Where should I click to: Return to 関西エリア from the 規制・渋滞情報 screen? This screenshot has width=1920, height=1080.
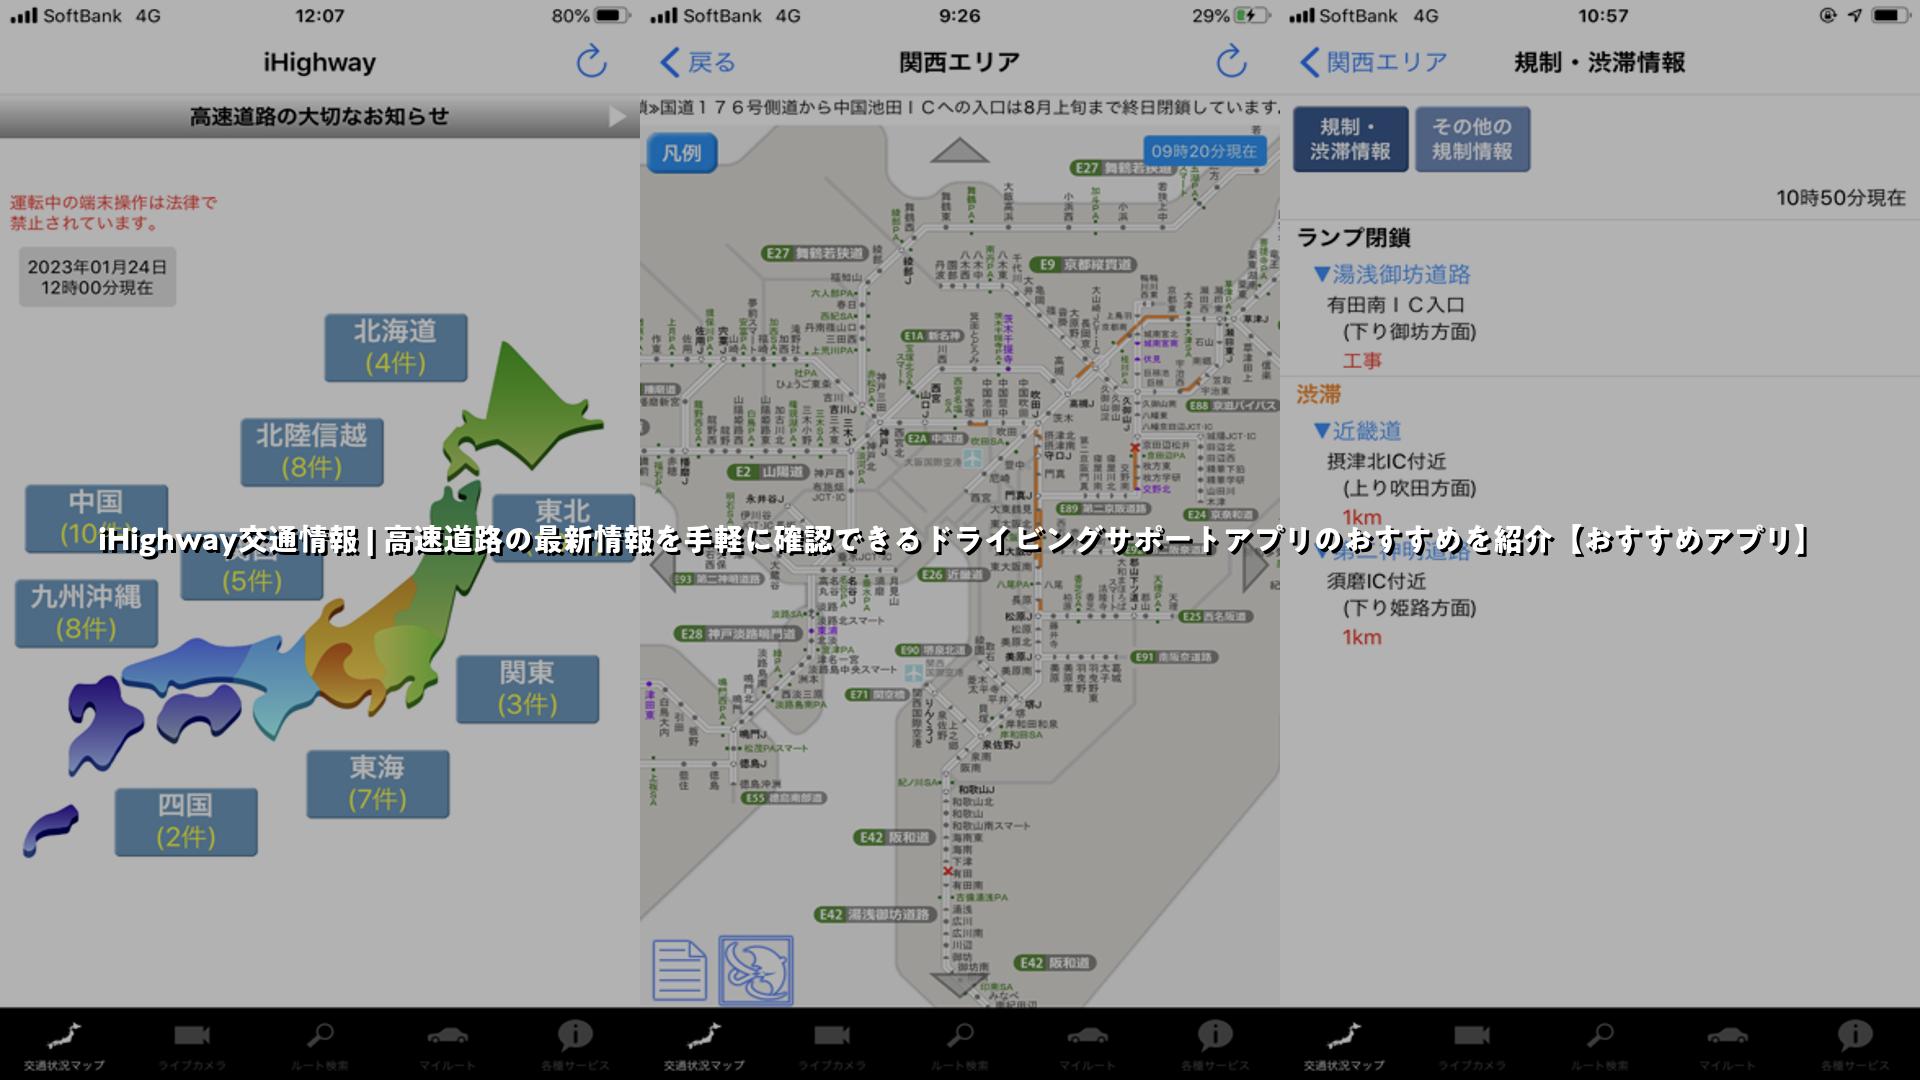click(x=1372, y=62)
